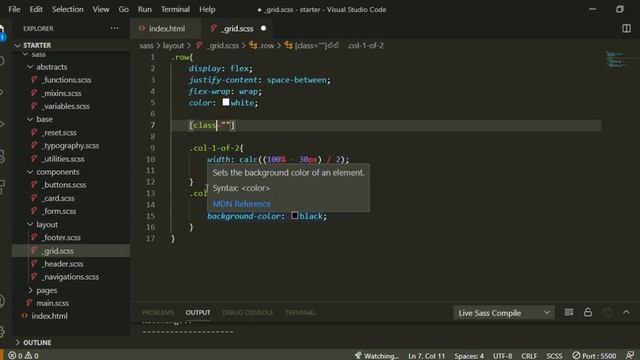Open the MDN Reference link
Screen dimensions: 640x360
pyautogui.click(x=241, y=203)
